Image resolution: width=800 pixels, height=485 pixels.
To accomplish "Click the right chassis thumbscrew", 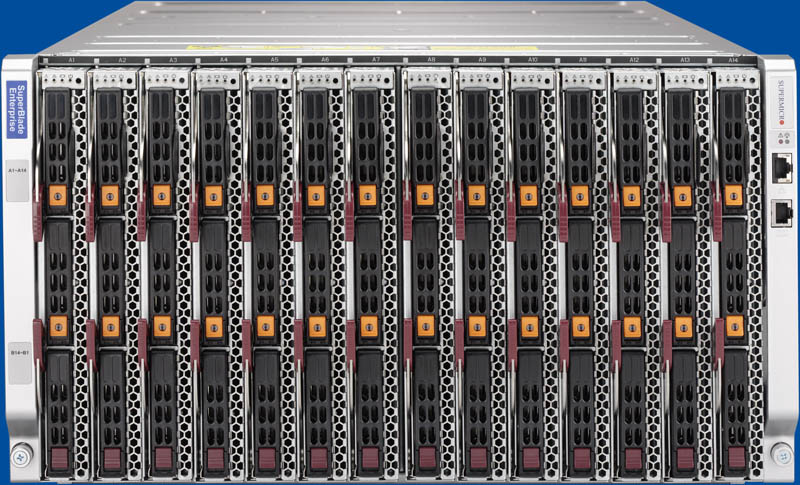I will click(782, 454).
